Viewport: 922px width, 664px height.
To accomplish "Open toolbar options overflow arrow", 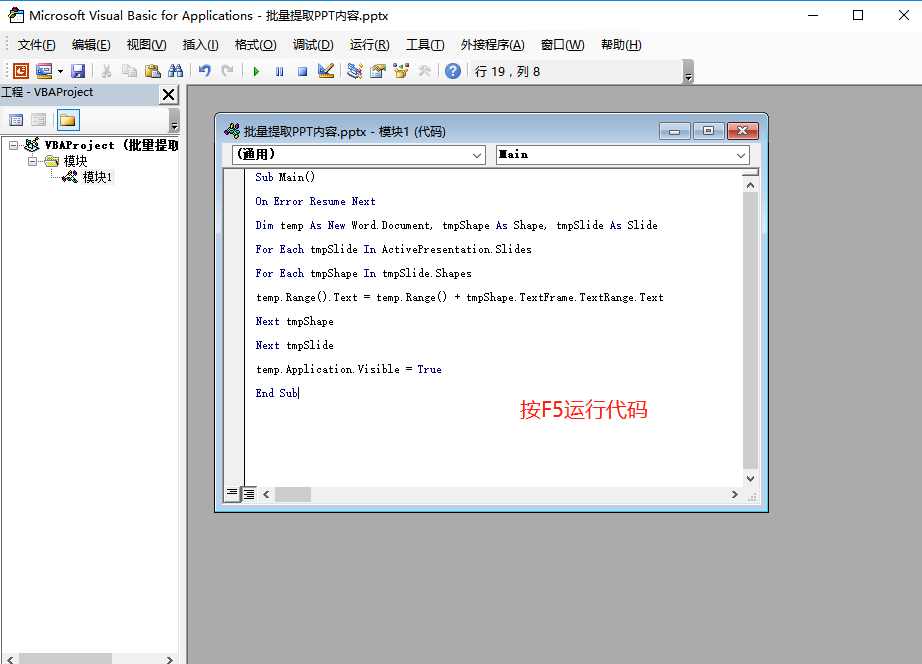I will [x=689, y=72].
